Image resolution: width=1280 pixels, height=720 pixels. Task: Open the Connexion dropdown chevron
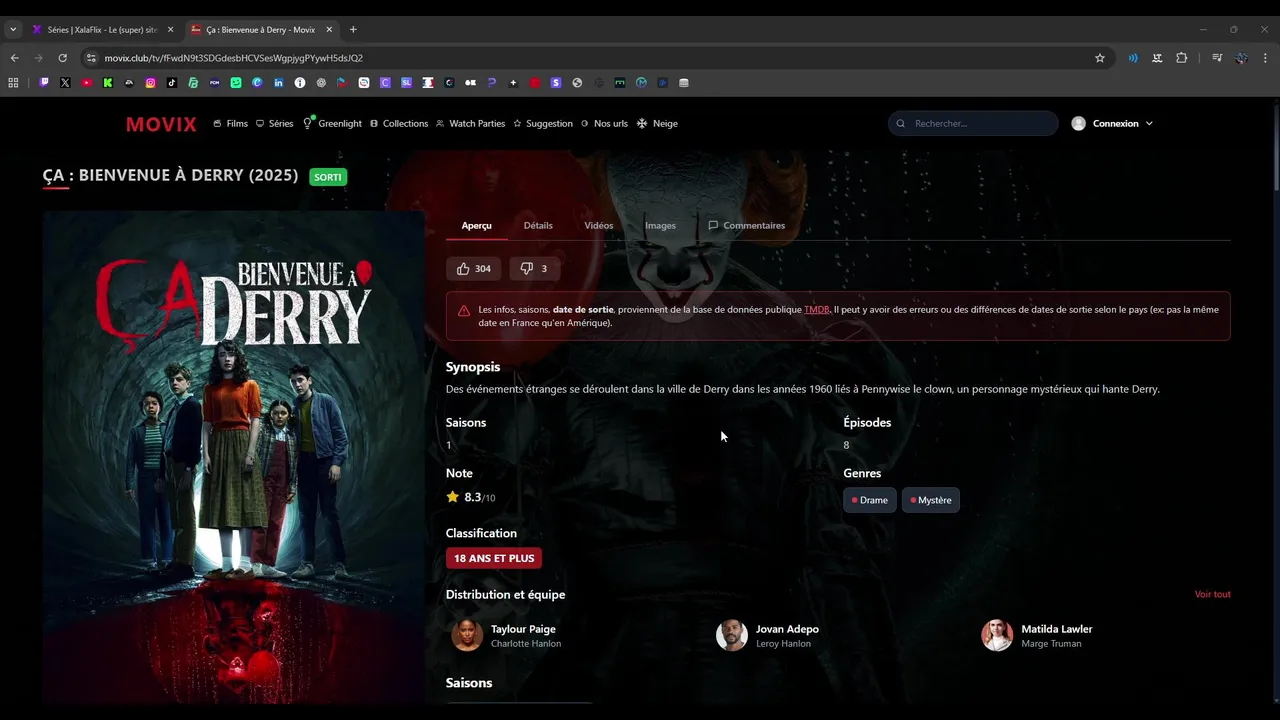coord(1149,124)
